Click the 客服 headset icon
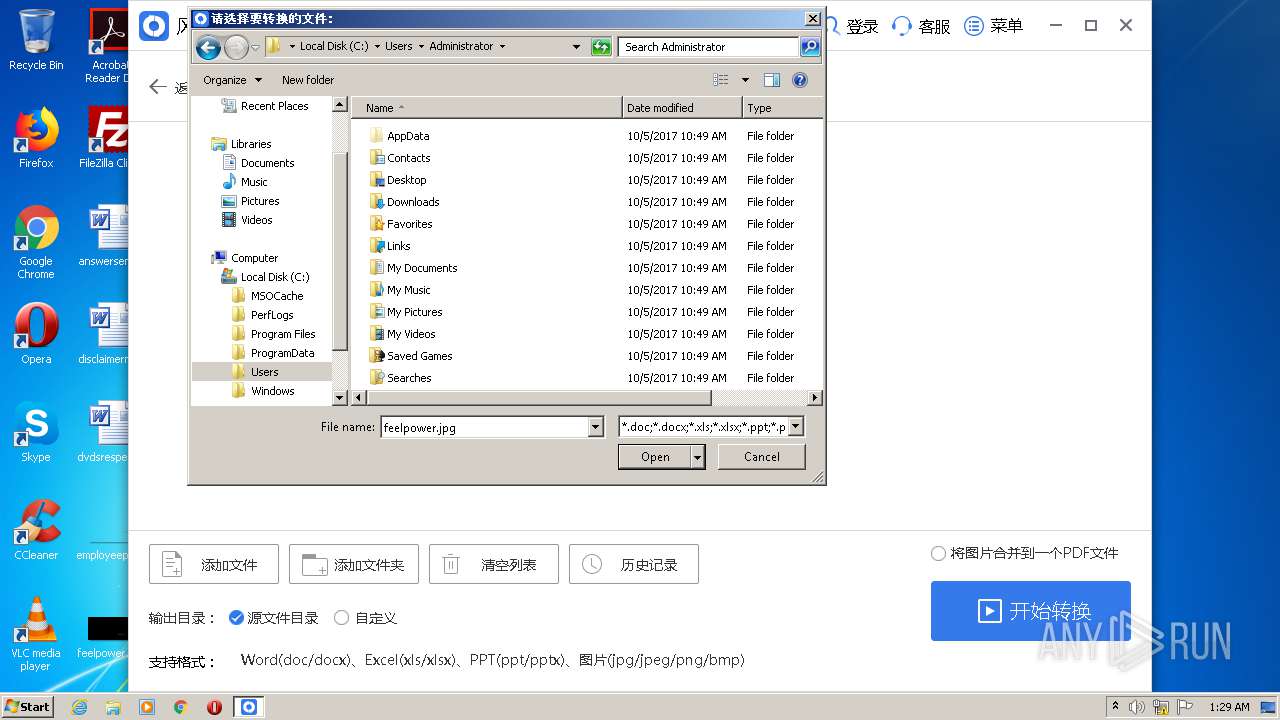 point(902,26)
